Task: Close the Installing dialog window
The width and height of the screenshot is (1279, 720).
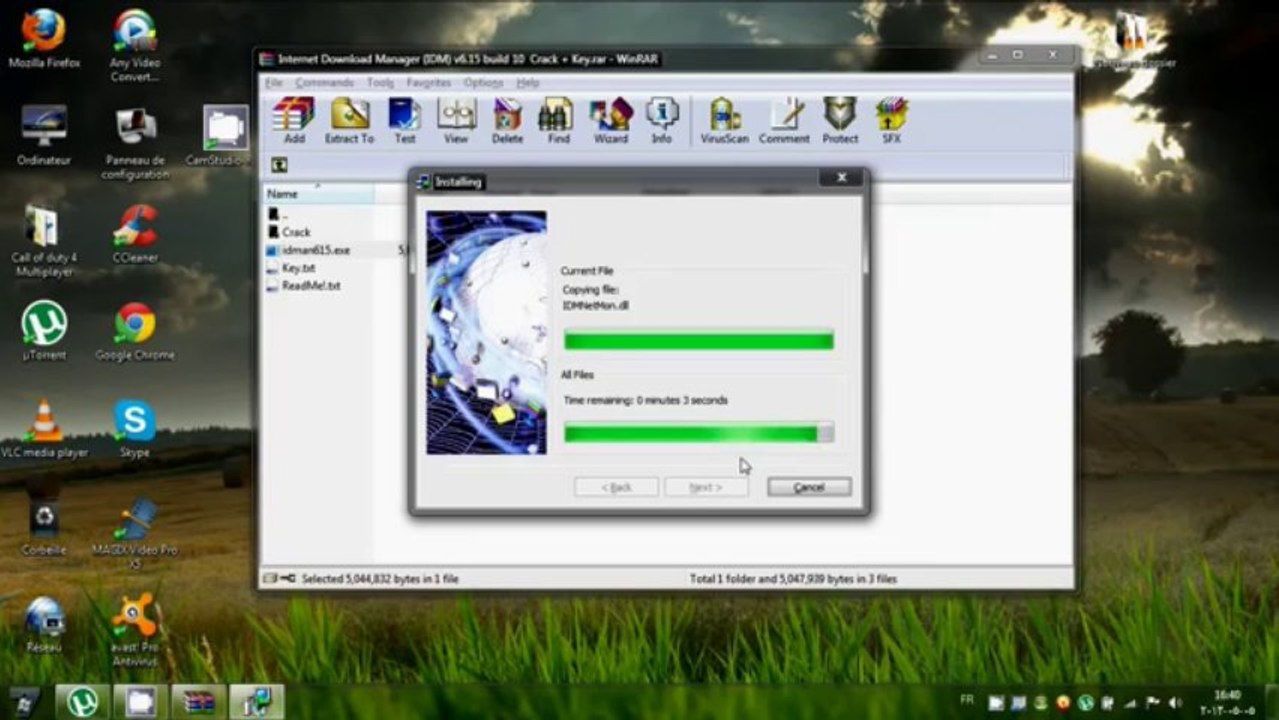Action: click(841, 178)
